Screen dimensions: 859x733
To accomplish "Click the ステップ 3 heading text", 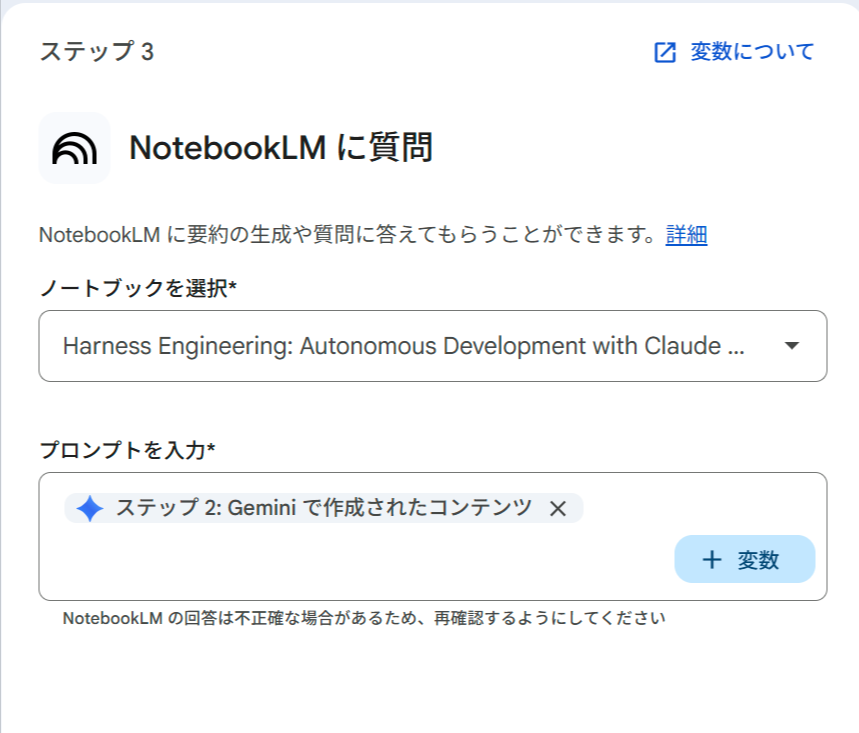I will coord(97,51).
